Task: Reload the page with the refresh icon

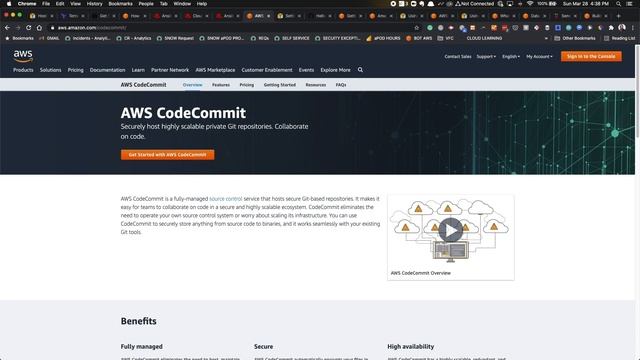Action: pyautogui.click(x=29, y=28)
